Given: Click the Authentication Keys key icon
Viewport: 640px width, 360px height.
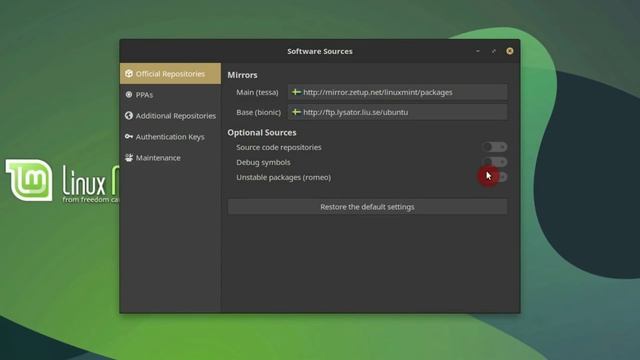Looking at the screenshot, I should click(x=129, y=136).
